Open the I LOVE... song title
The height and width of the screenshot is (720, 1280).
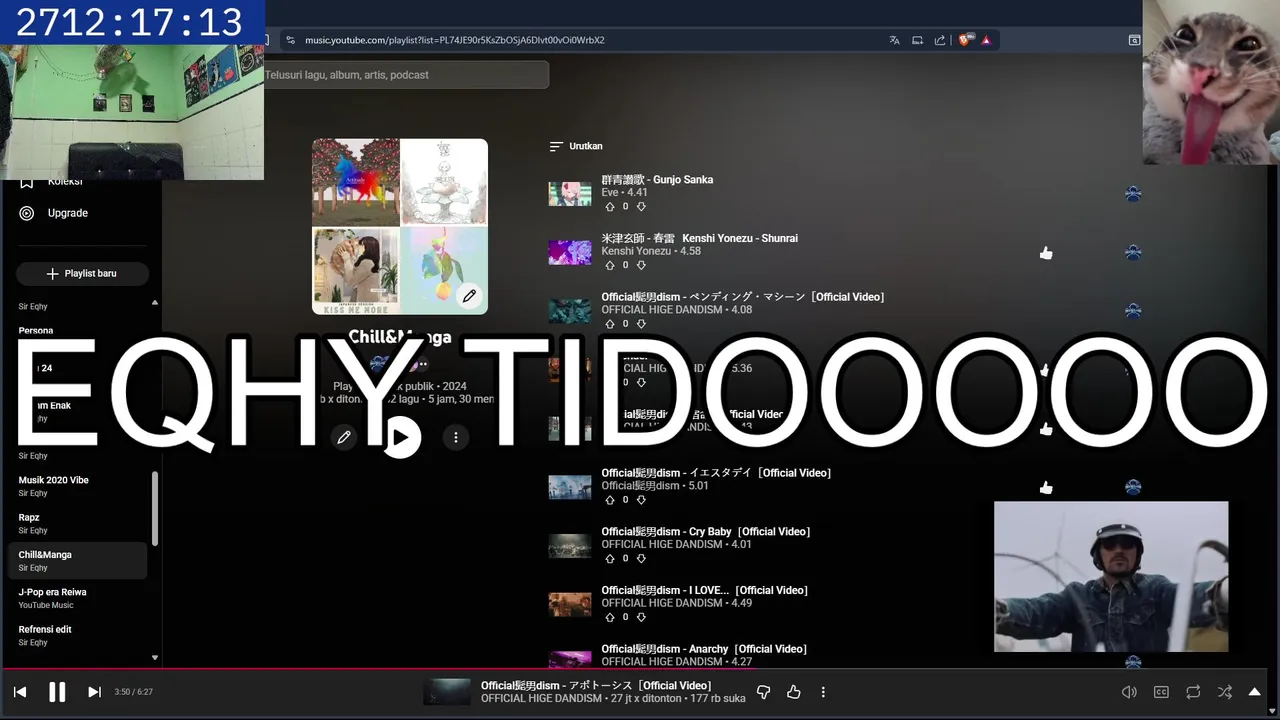click(x=704, y=591)
